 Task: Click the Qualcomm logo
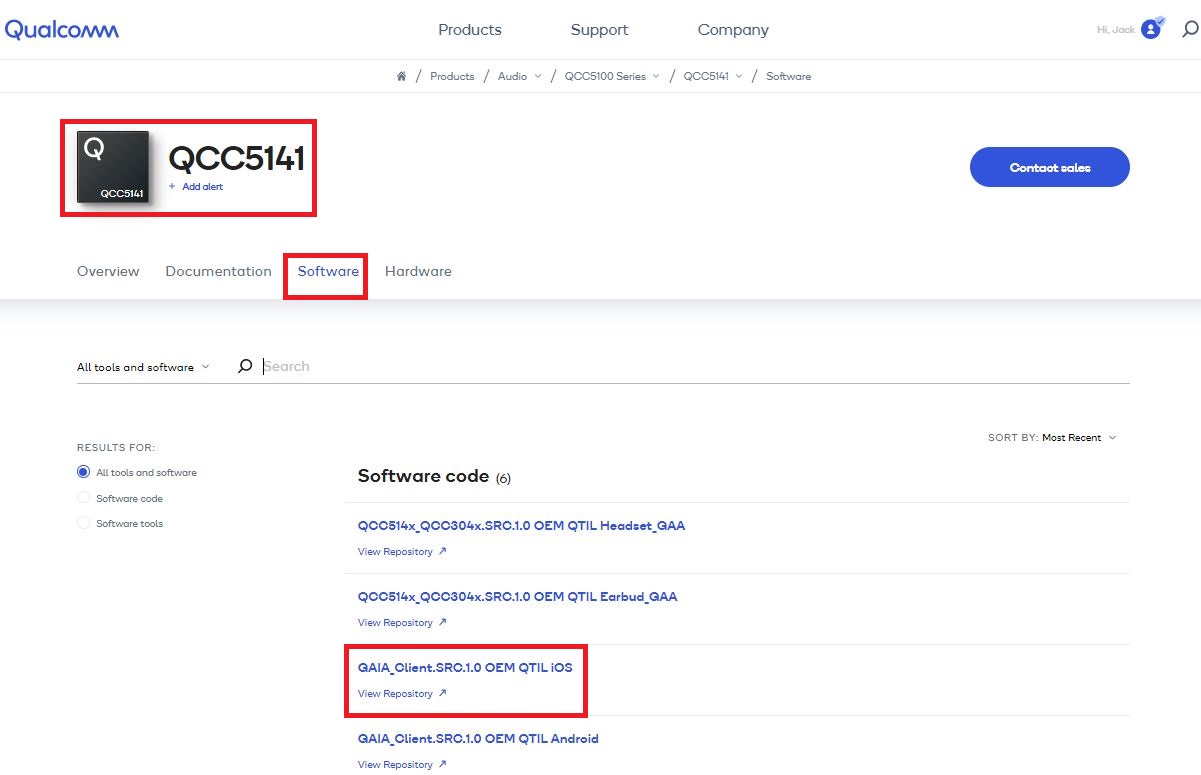pos(62,30)
